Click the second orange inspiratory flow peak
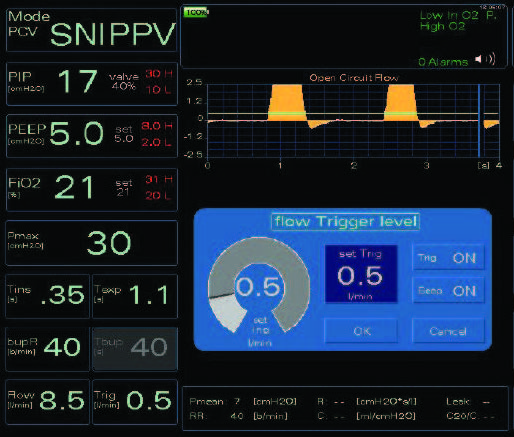The height and width of the screenshot is (437, 514). (401, 102)
